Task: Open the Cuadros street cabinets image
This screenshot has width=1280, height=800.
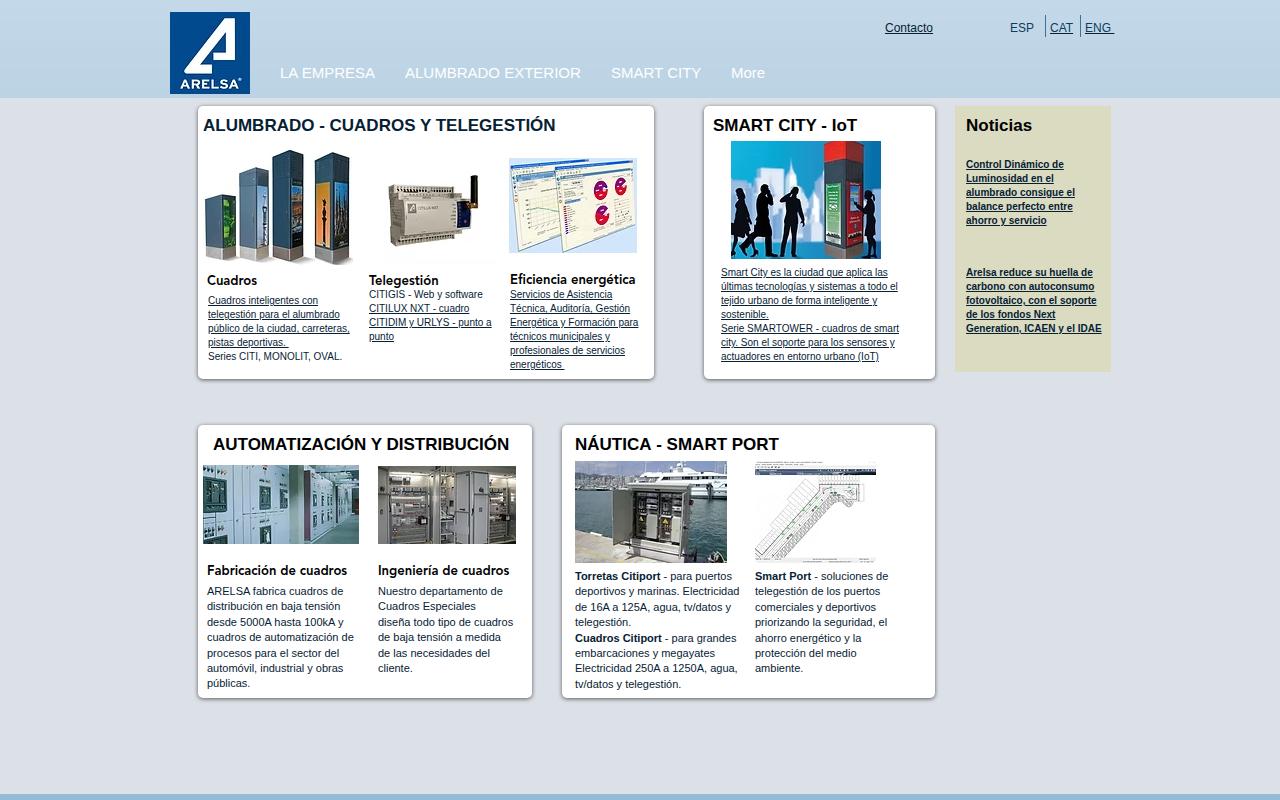Action: tap(279, 207)
